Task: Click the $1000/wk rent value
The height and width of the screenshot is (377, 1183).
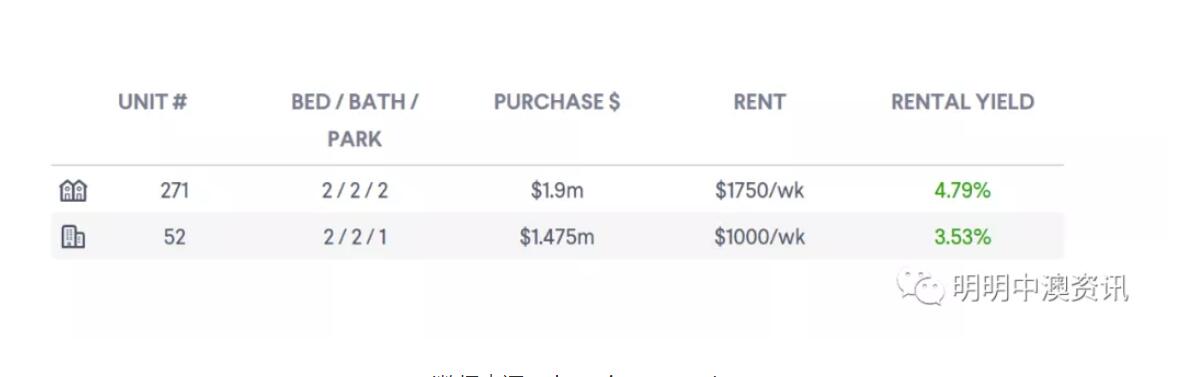Action: coord(760,237)
